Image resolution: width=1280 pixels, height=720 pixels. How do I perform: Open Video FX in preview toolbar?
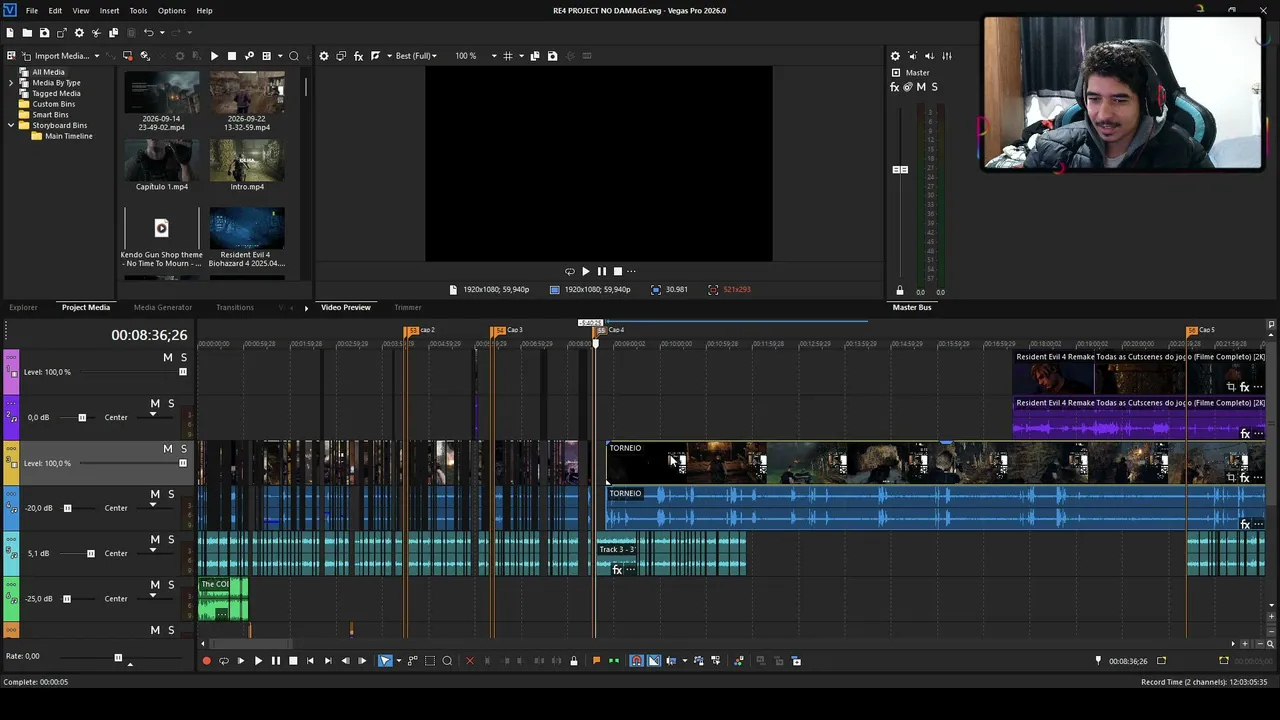[358, 56]
